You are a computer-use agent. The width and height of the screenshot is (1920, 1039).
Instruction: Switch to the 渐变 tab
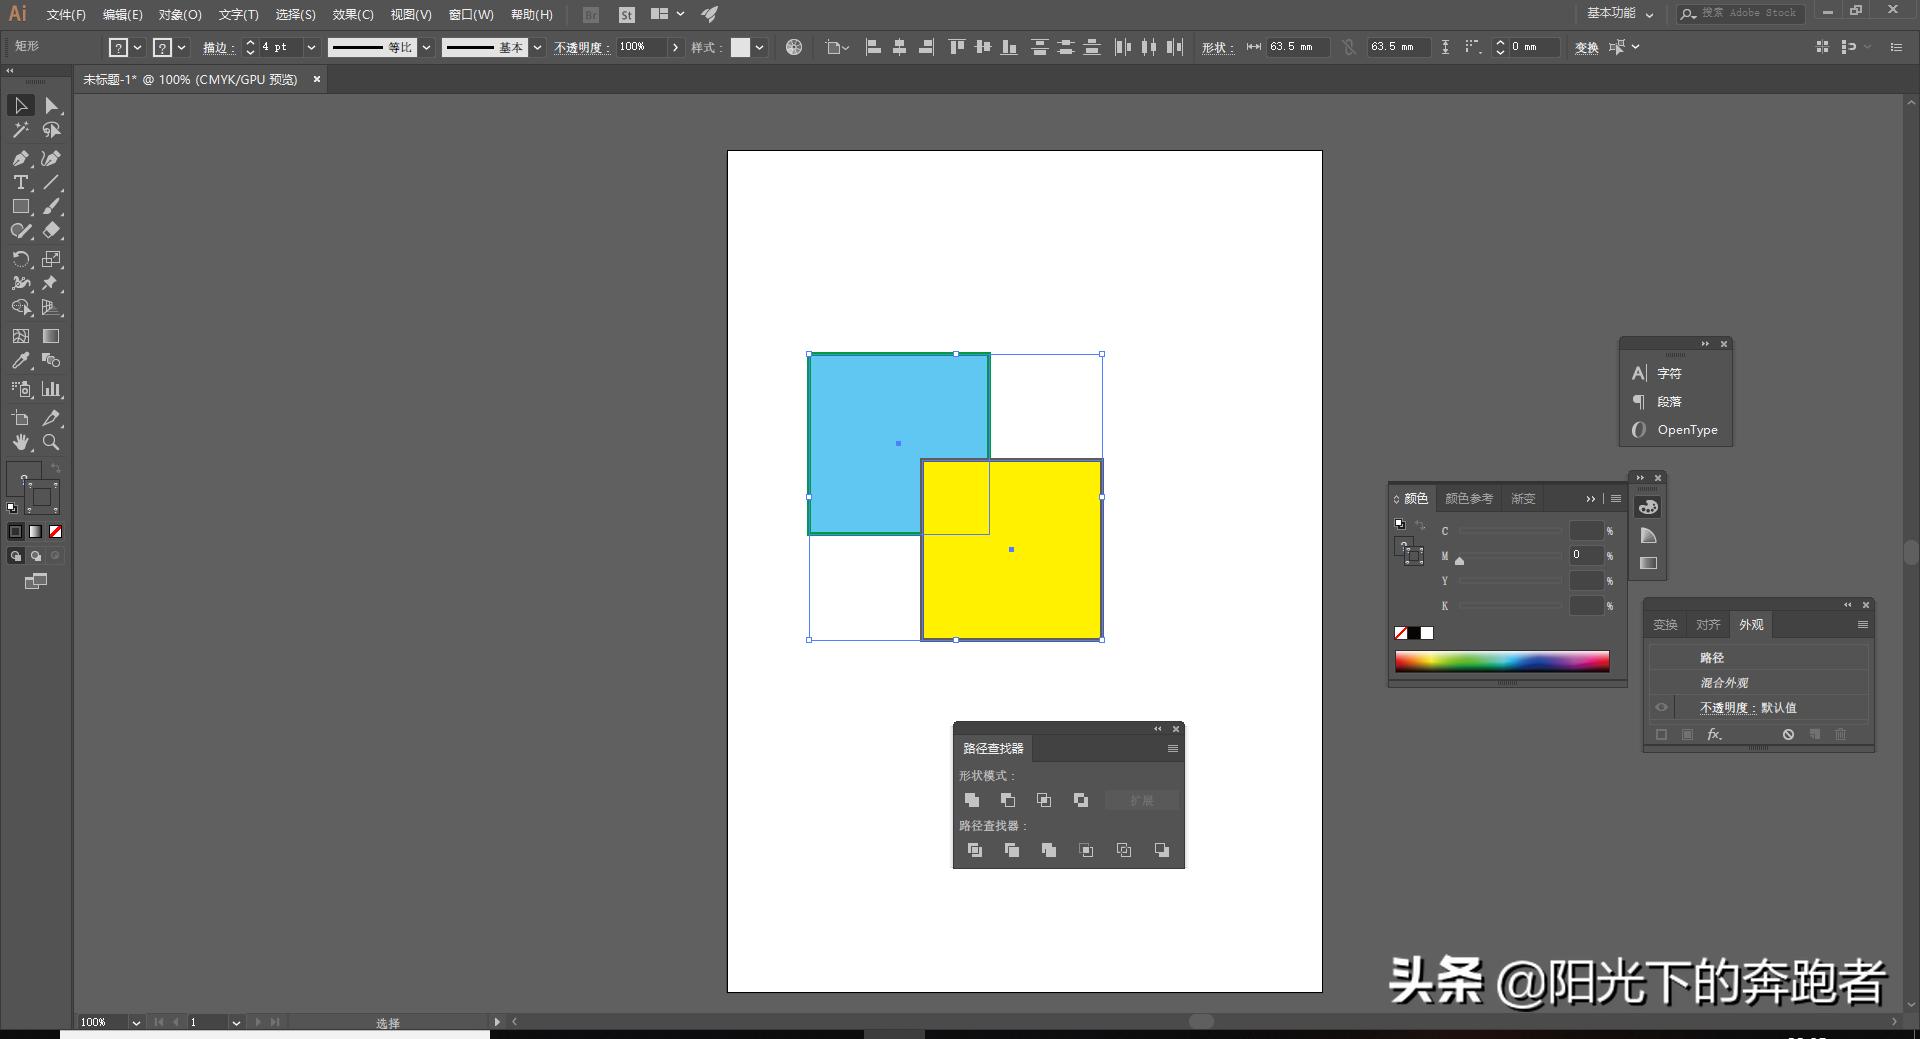pyautogui.click(x=1522, y=498)
